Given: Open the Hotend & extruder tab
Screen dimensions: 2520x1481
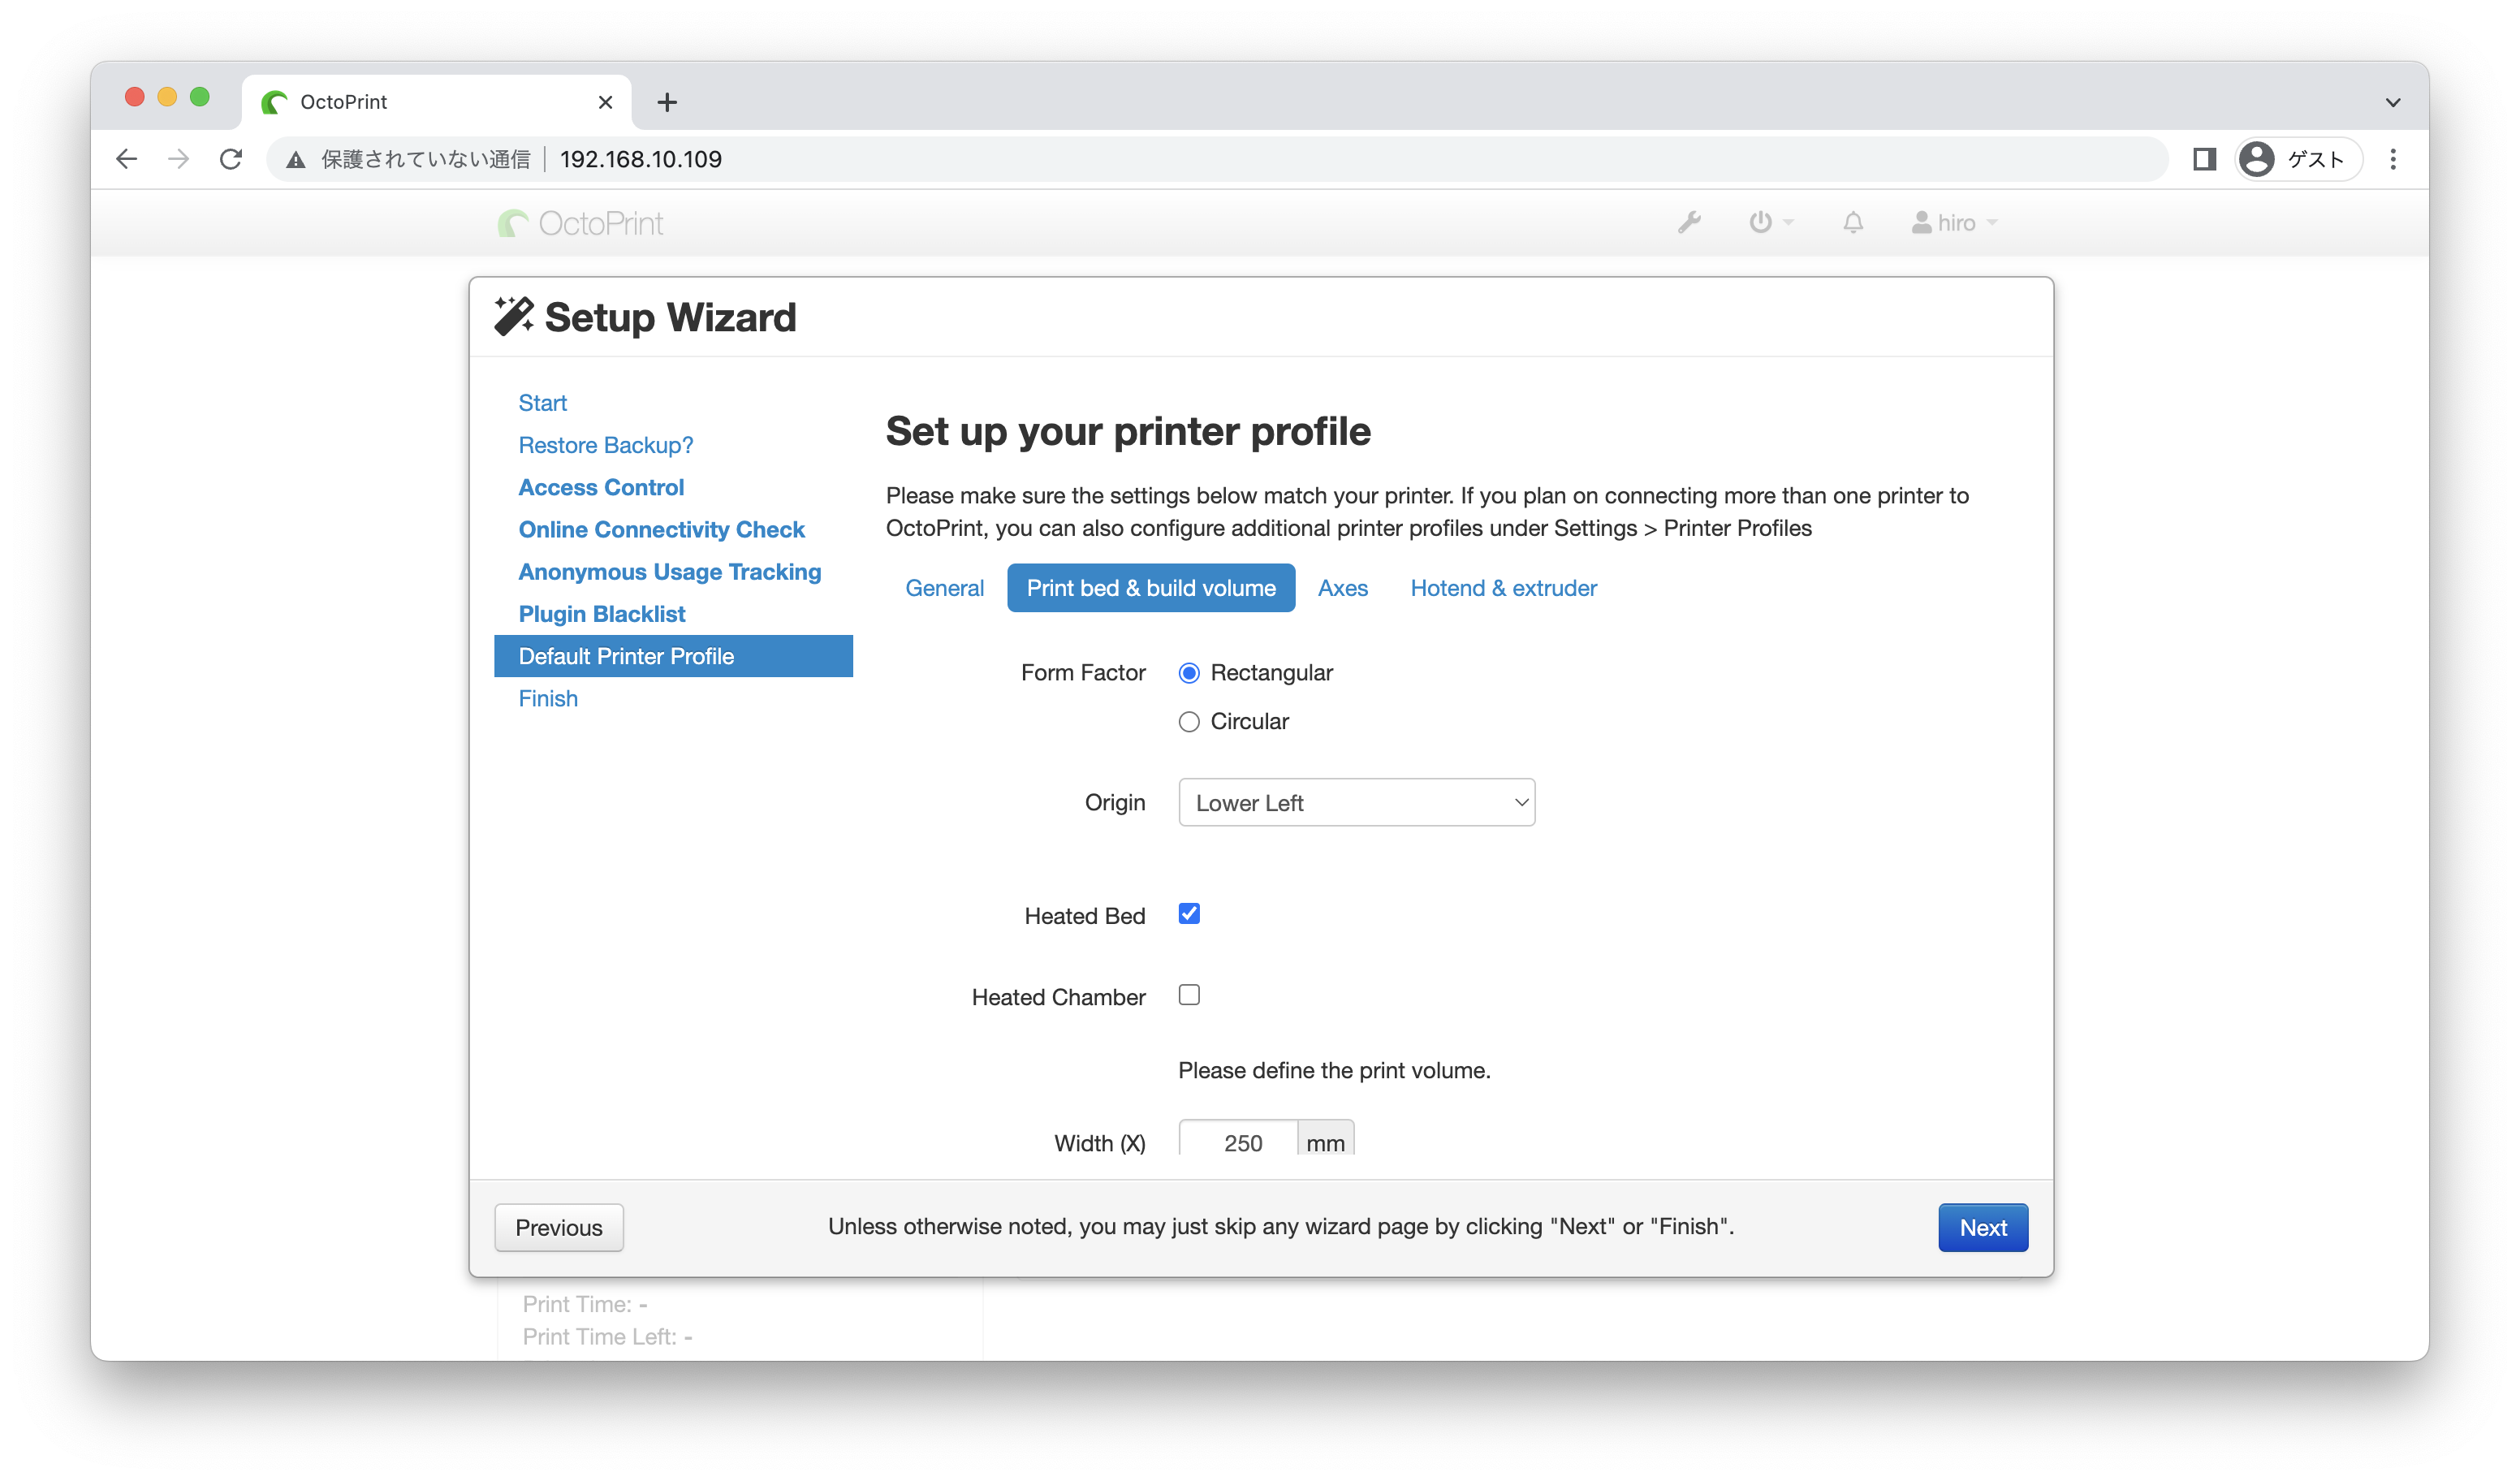Looking at the screenshot, I should (x=1503, y=588).
